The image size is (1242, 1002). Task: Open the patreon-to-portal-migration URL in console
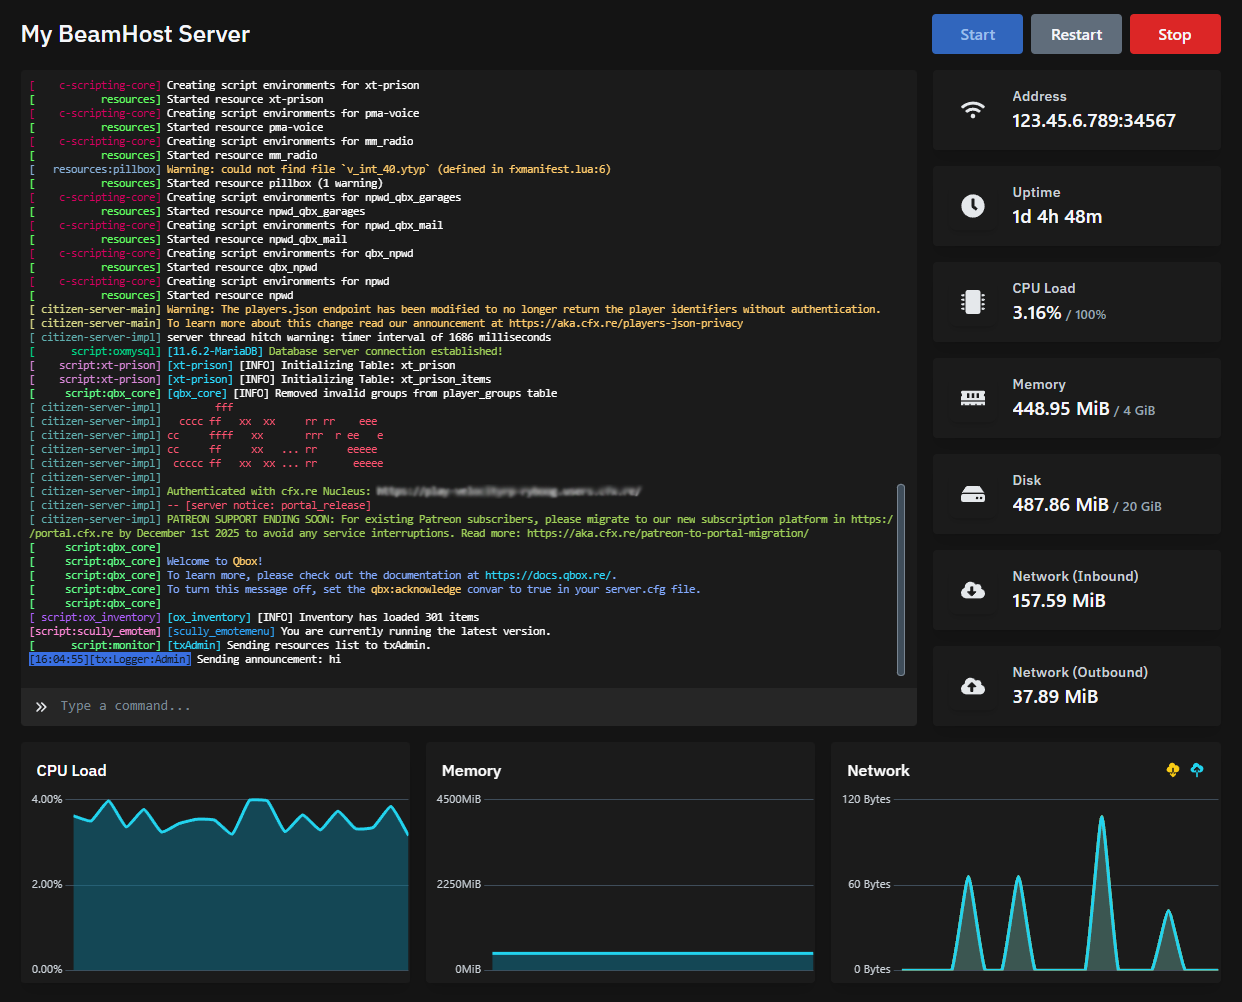click(668, 533)
